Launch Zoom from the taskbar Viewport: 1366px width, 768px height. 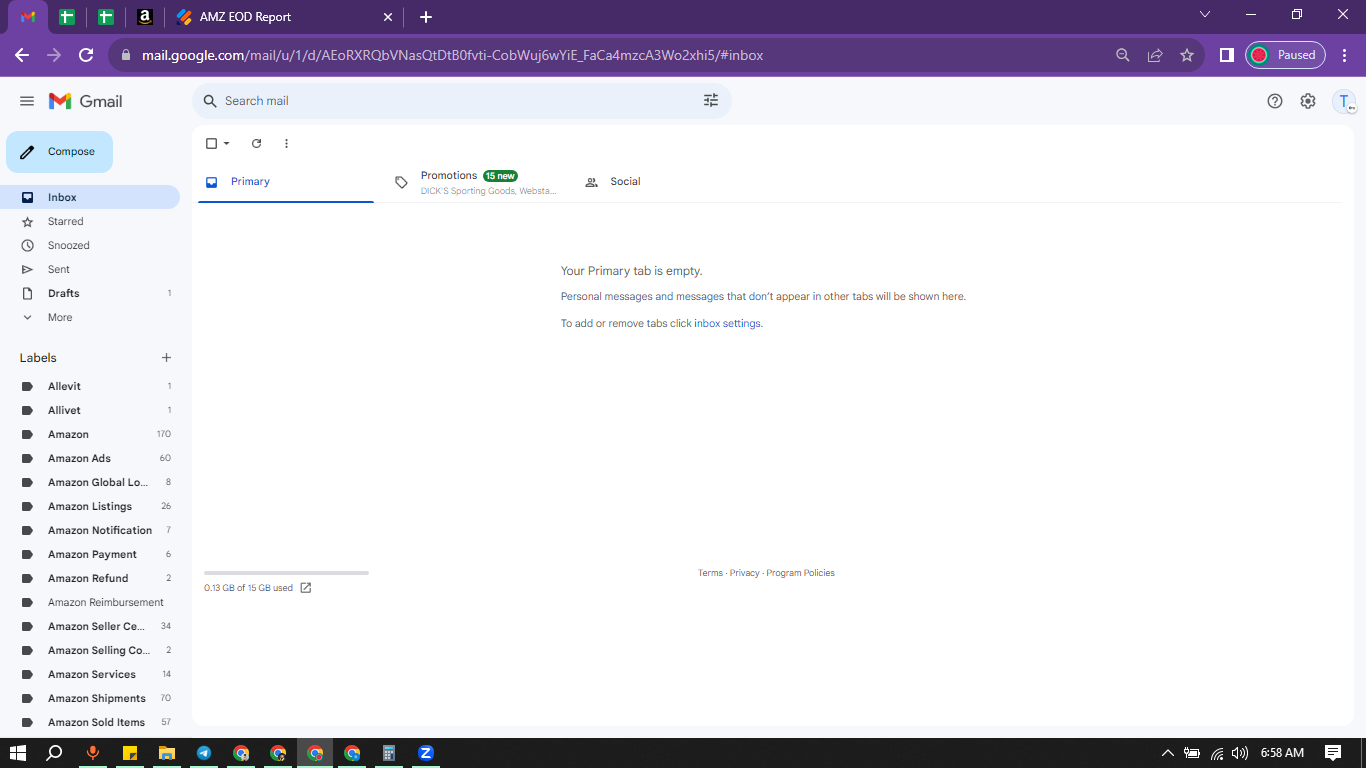426,753
